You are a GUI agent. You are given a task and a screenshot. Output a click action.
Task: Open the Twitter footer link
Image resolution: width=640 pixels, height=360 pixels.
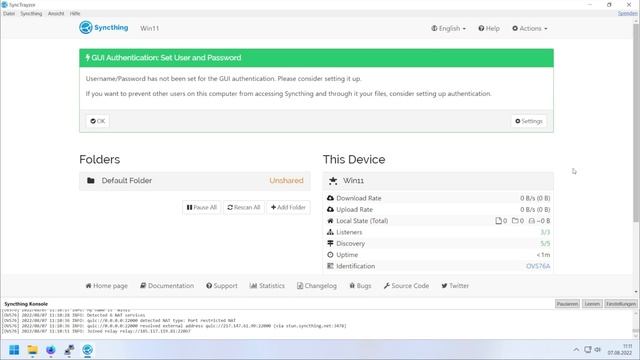pos(455,286)
